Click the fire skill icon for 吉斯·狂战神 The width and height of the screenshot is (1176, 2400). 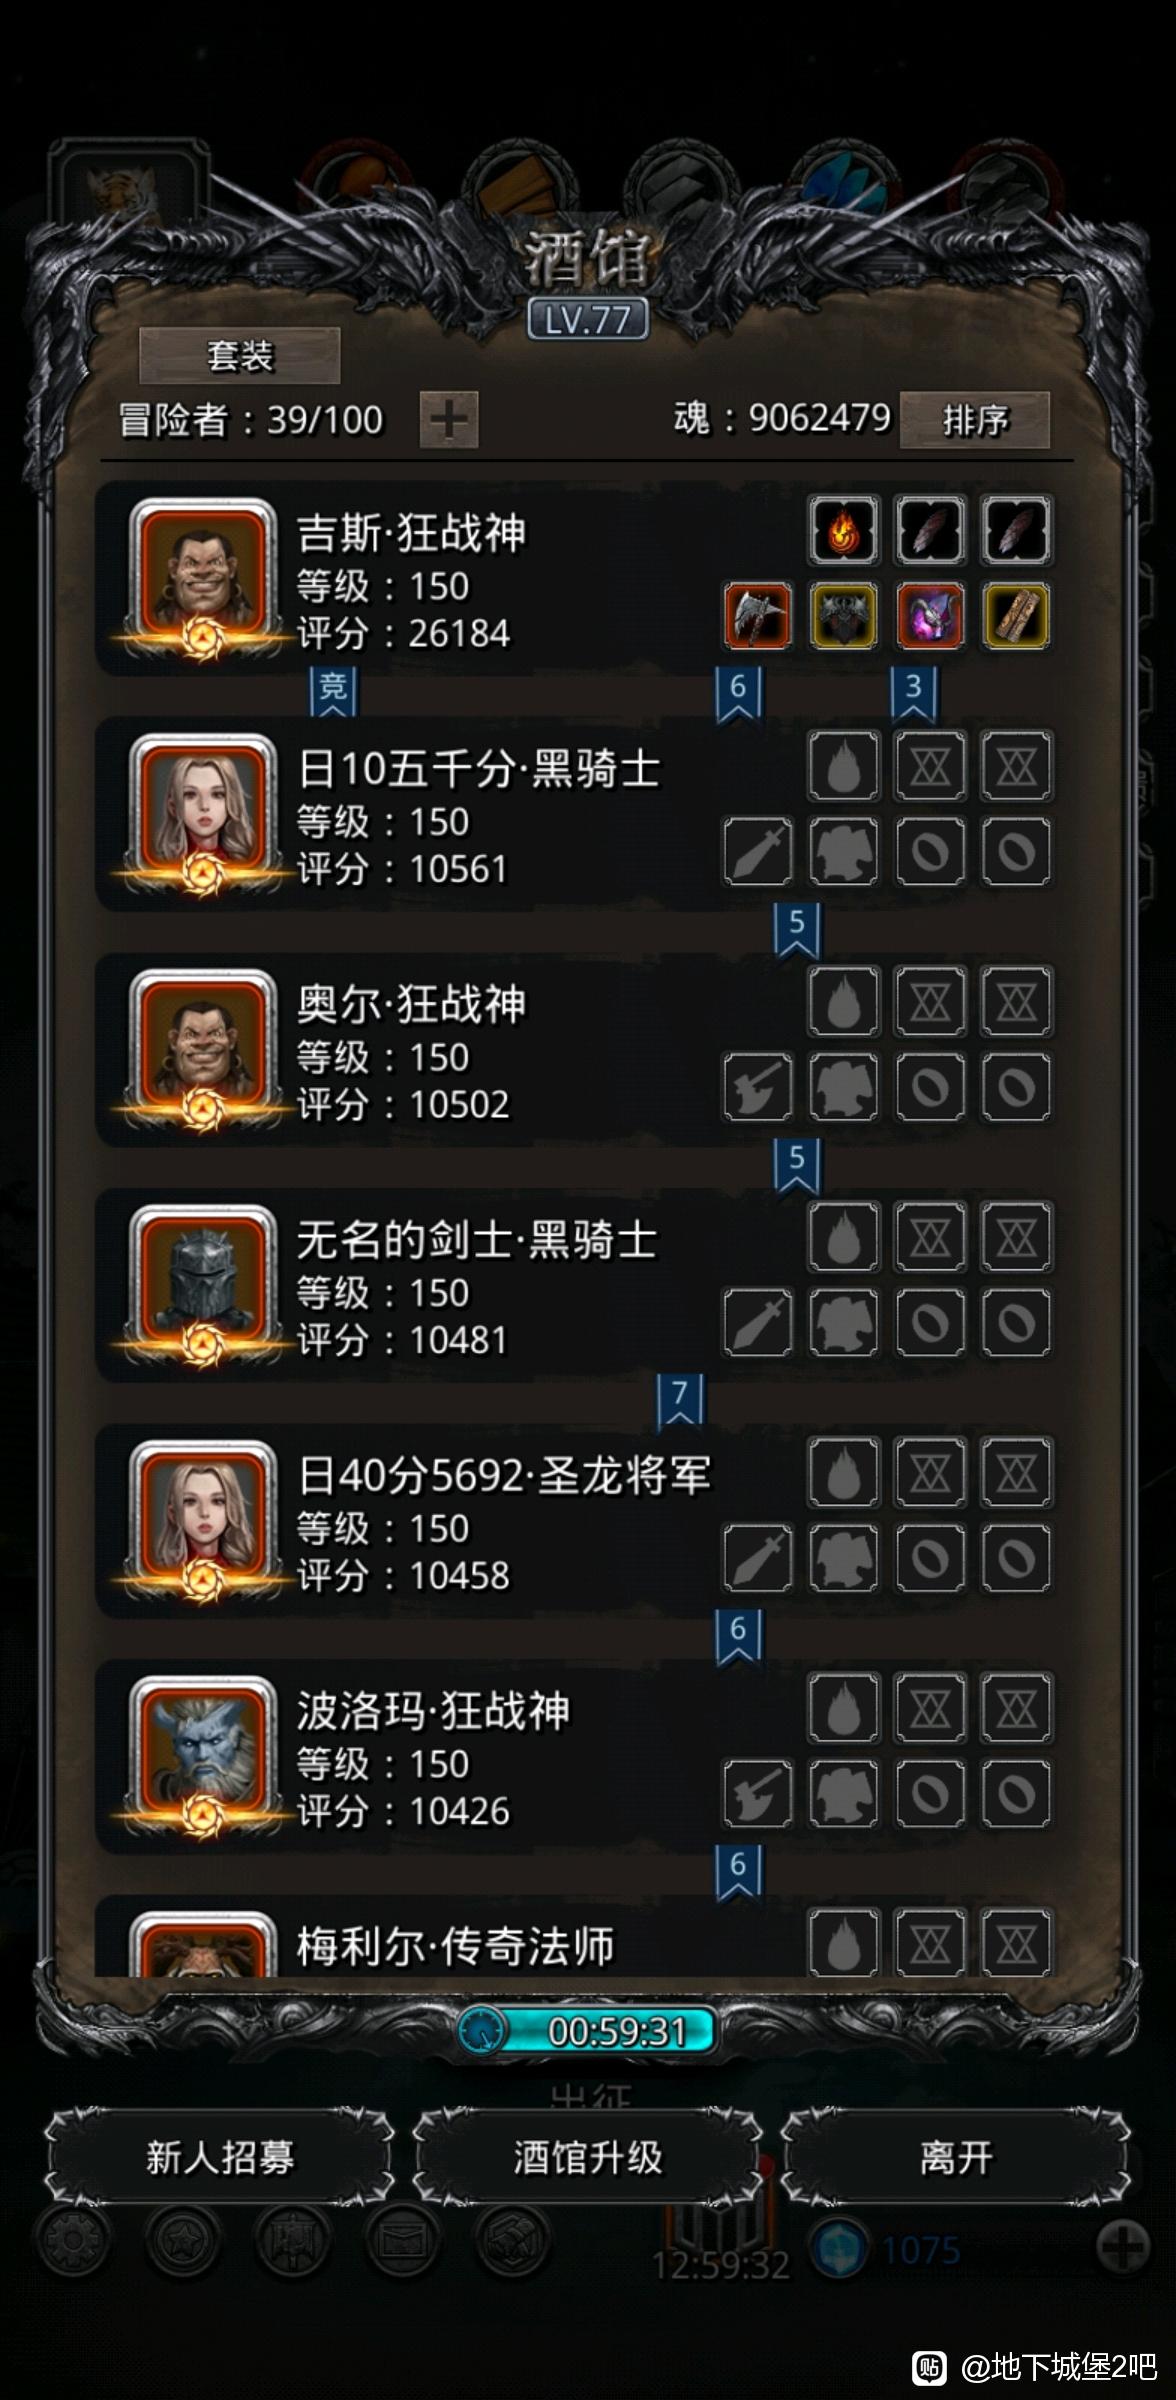click(x=844, y=530)
